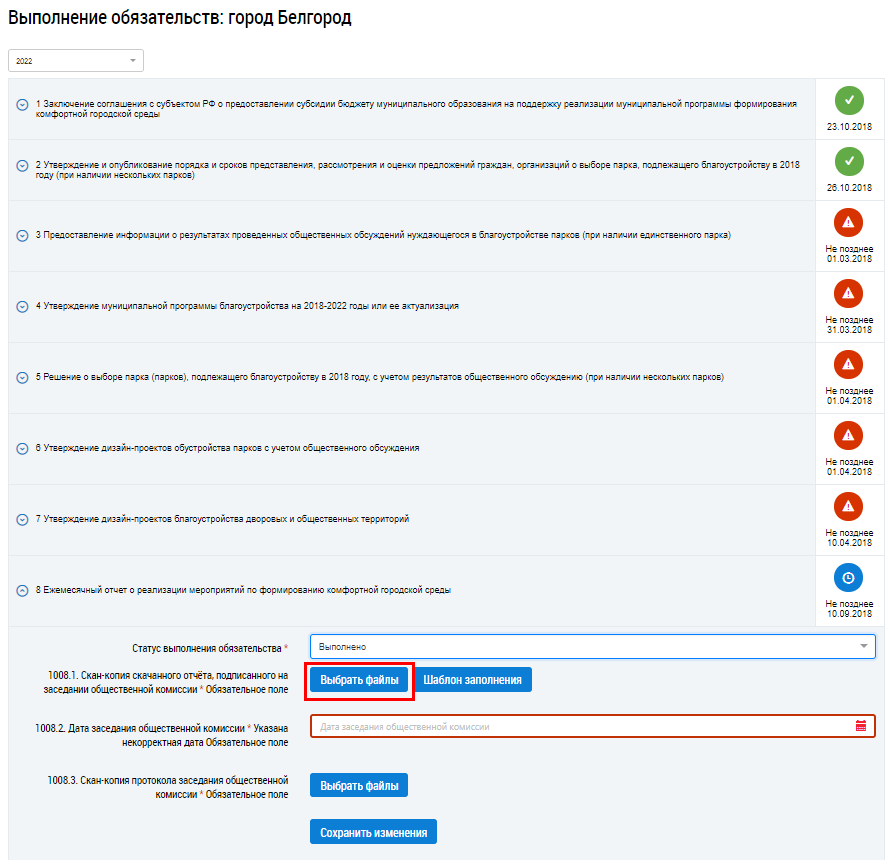This screenshot has width=894, height=860.
Task: Click label Статус выполнения обязательства
Action: coord(210,648)
